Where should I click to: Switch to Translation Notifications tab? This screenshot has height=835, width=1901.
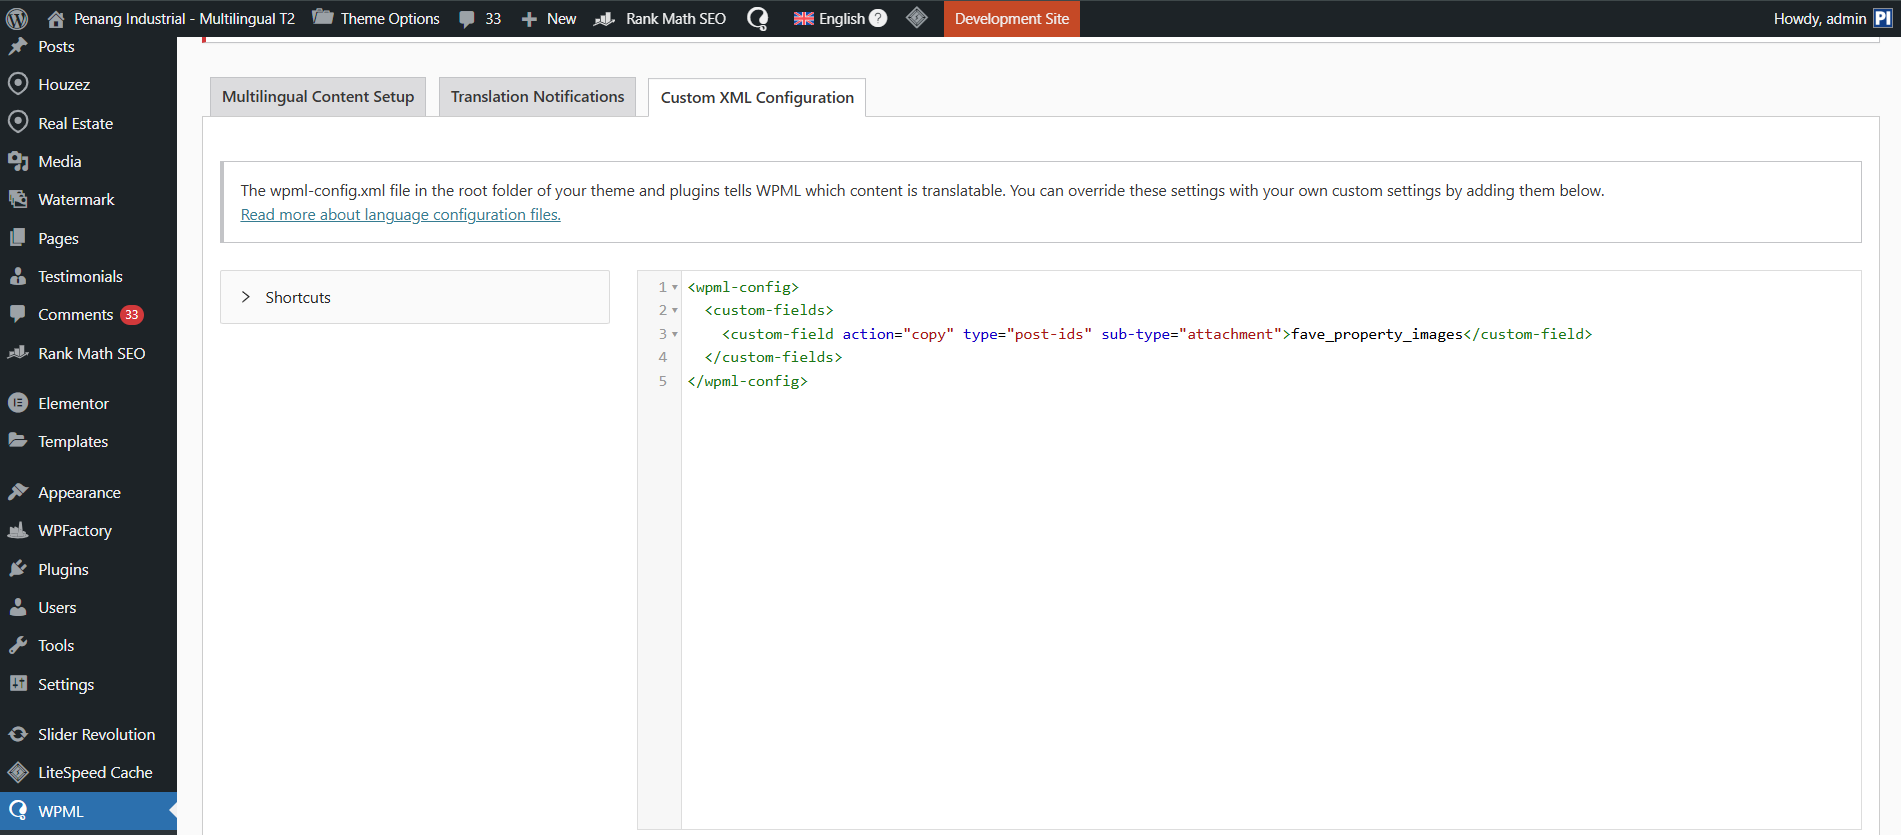537,97
